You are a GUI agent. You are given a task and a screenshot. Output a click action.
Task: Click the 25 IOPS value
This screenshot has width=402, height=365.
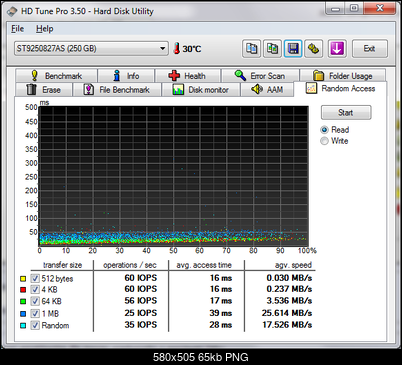(141, 313)
